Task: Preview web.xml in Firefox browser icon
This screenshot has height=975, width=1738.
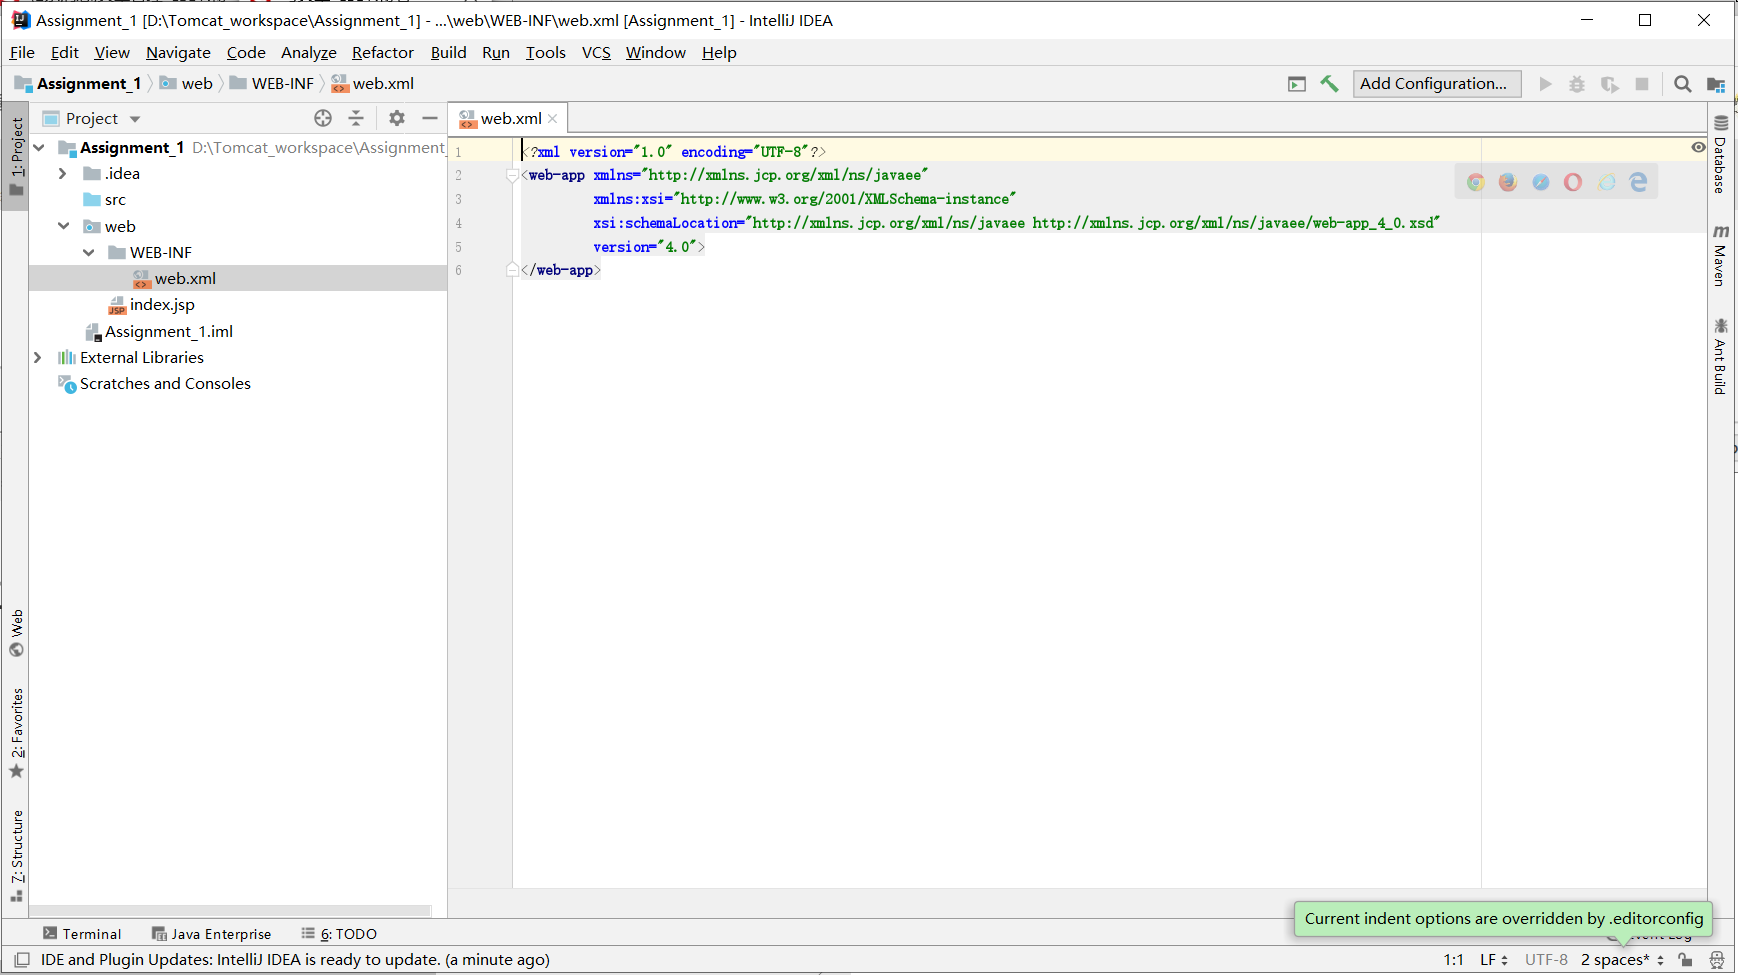Action: click(1508, 182)
